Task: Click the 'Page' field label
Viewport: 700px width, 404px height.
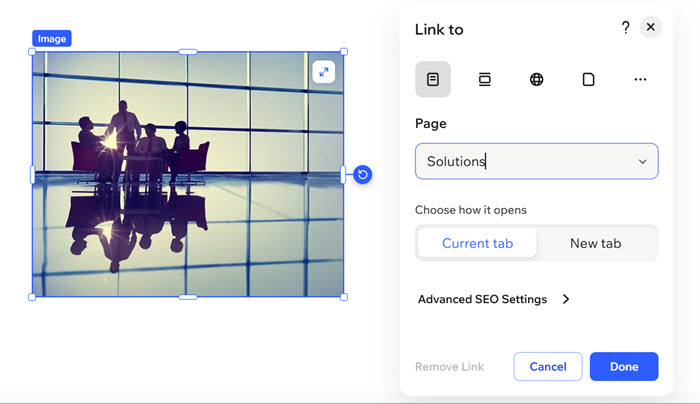Action: click(x=430, y=123)
